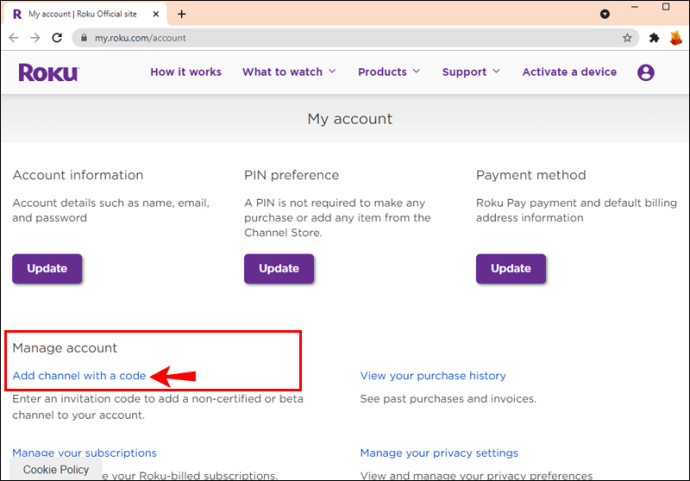Expand the What to watch menu
Viewport: 690px width, 481px height.
pos(289,72)
